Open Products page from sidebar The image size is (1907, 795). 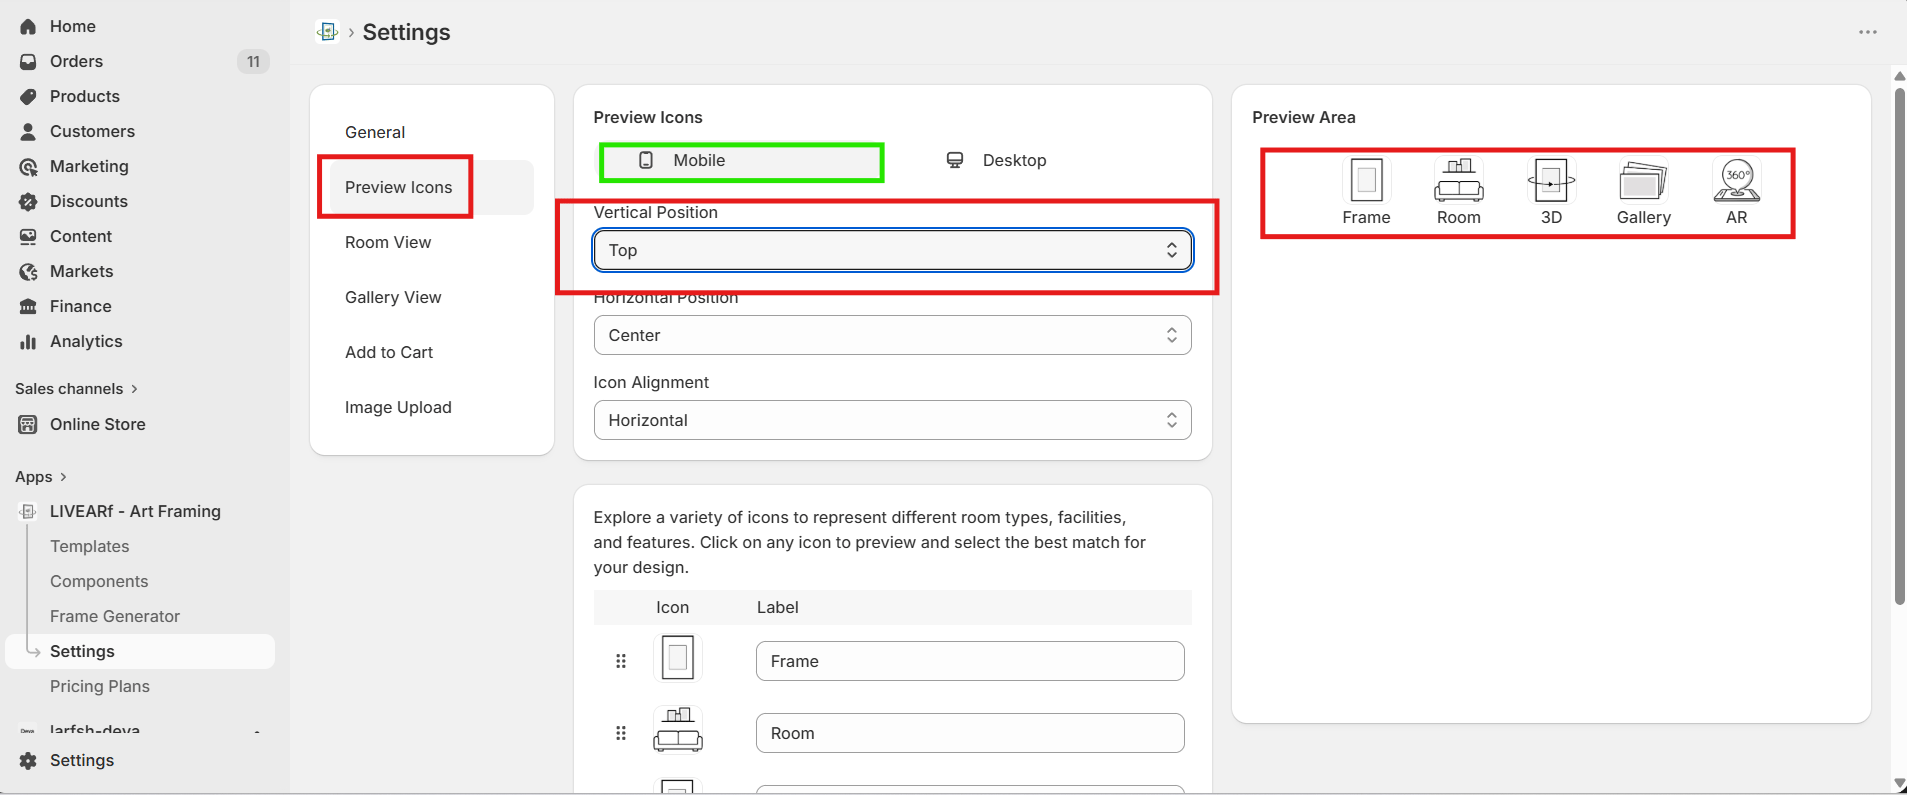point(85,96)
